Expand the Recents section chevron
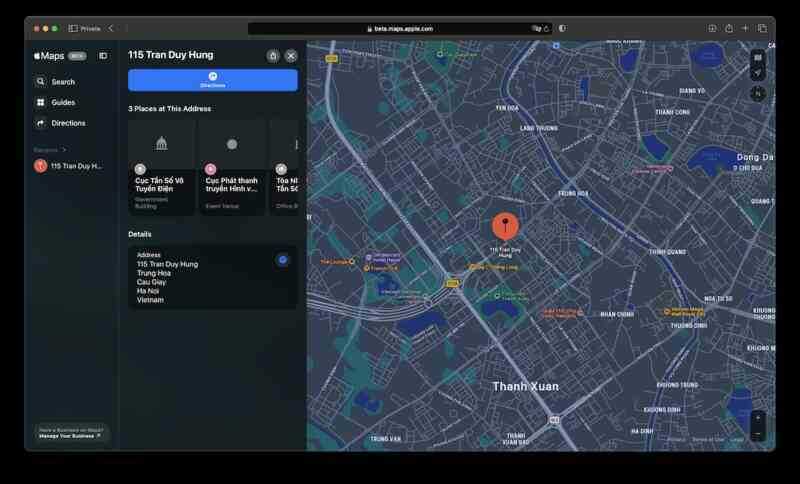The height and width of the screenshot is (484, 800). pyautogui.click(x=64, y=150)
